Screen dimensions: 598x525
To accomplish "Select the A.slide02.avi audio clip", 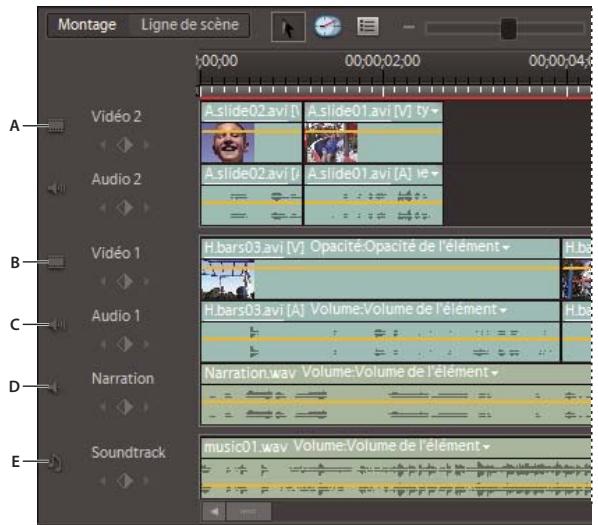I will (251, 195).
